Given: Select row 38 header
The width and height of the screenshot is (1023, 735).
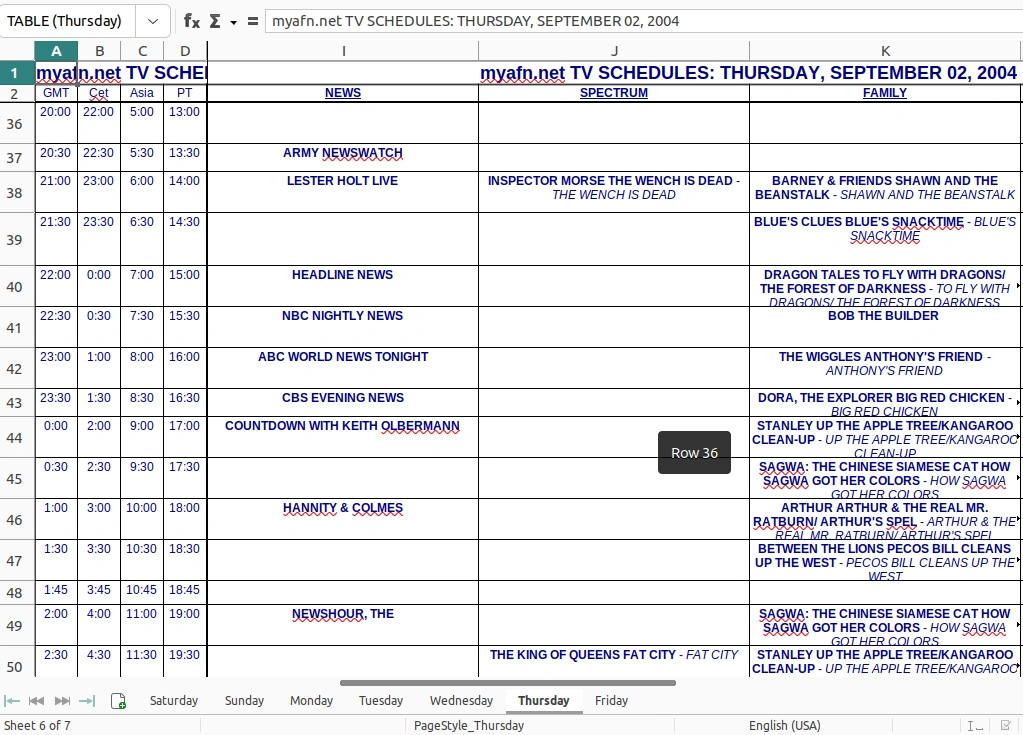Looking at the screenshot, I should point(14,192).
